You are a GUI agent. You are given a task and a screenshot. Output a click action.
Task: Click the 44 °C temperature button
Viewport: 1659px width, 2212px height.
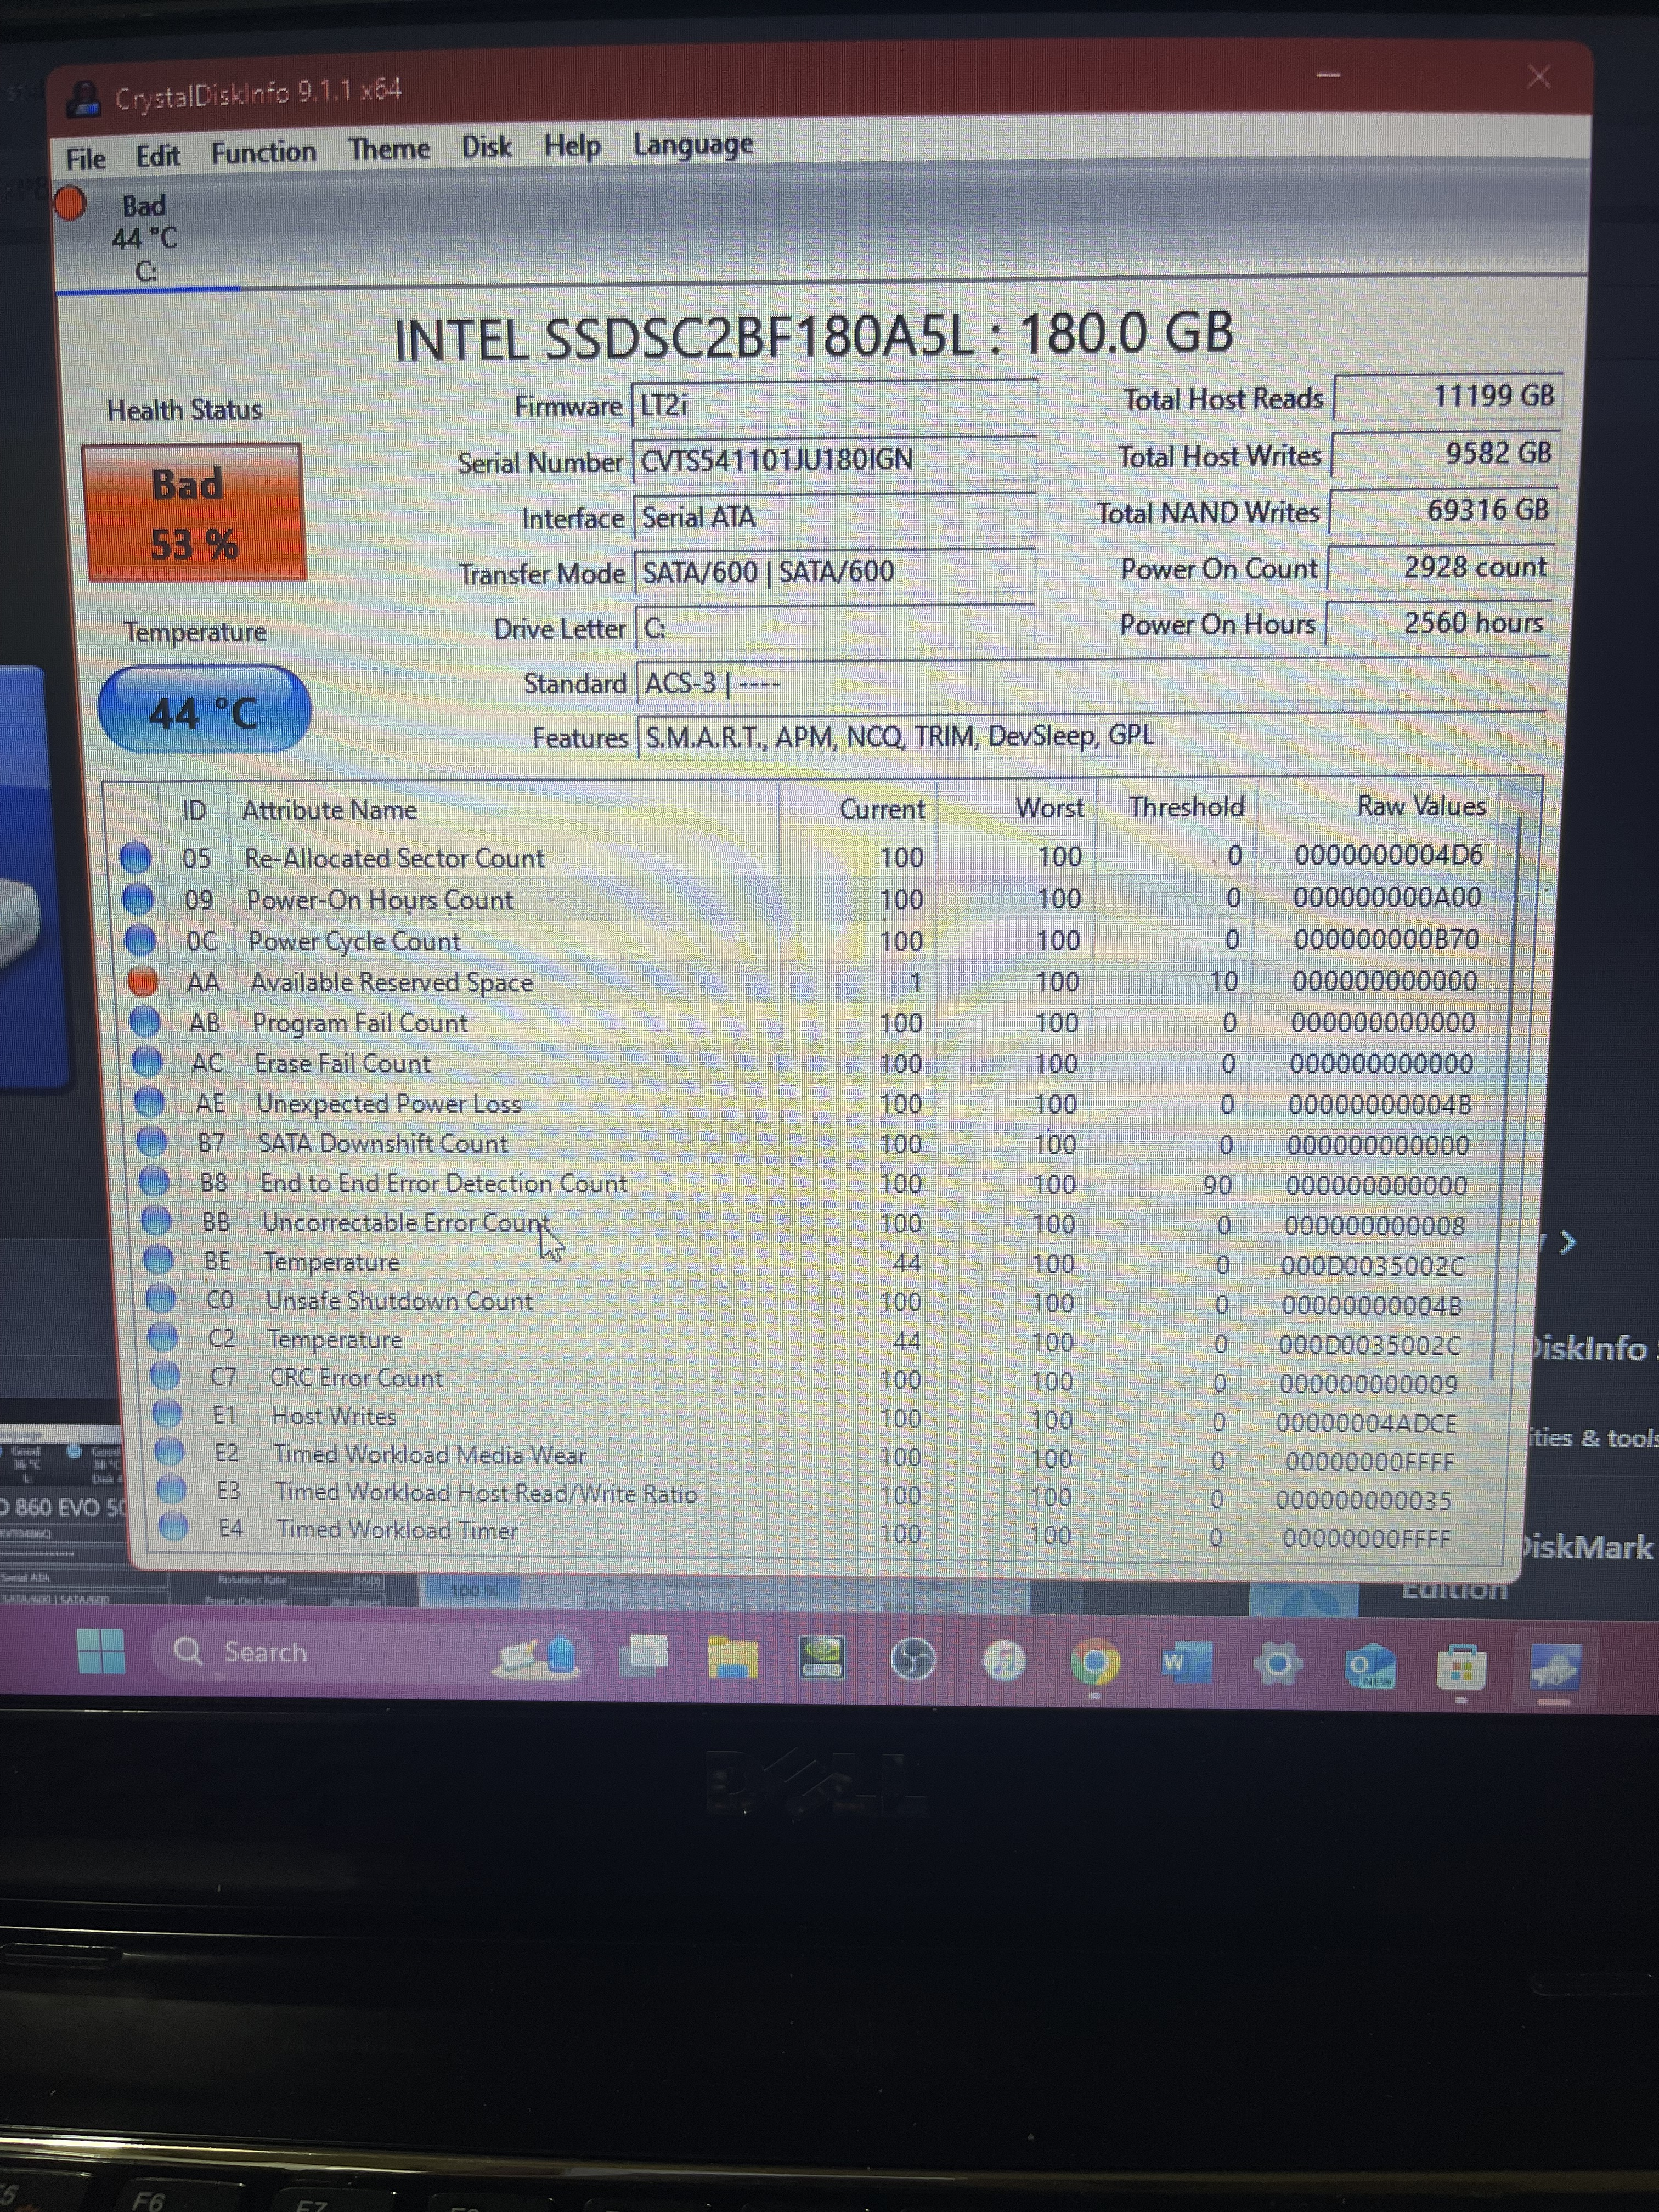click(x=205, y=711)
